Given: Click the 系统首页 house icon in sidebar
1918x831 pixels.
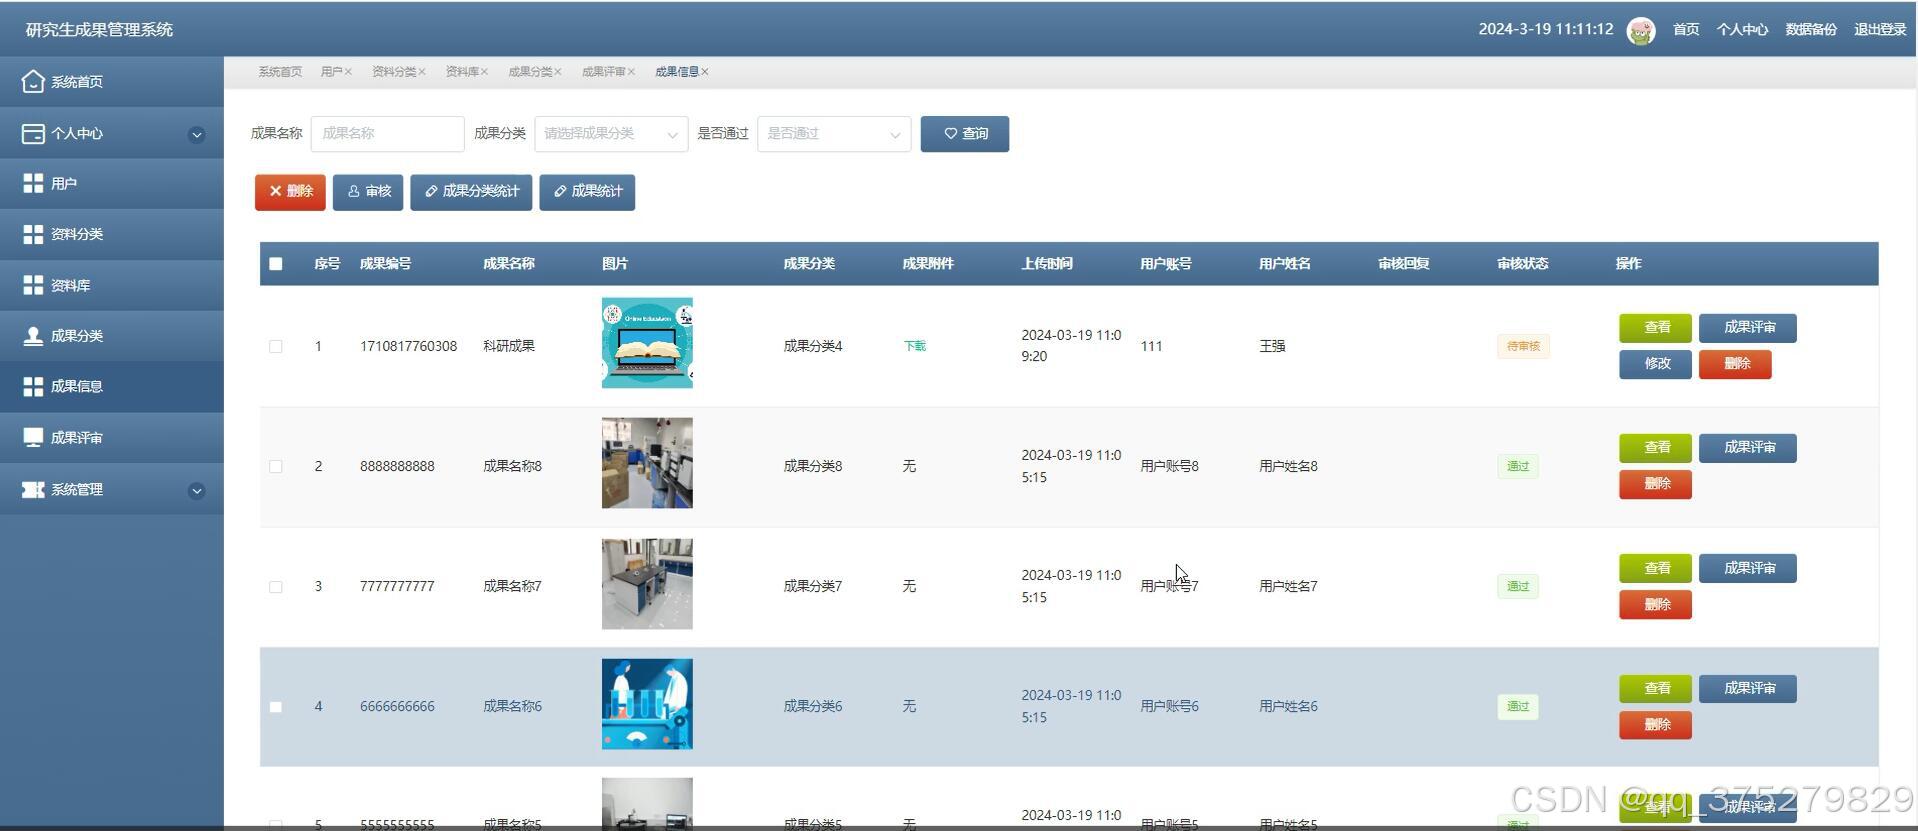Looking at the screenshot, I should point(33,81).
